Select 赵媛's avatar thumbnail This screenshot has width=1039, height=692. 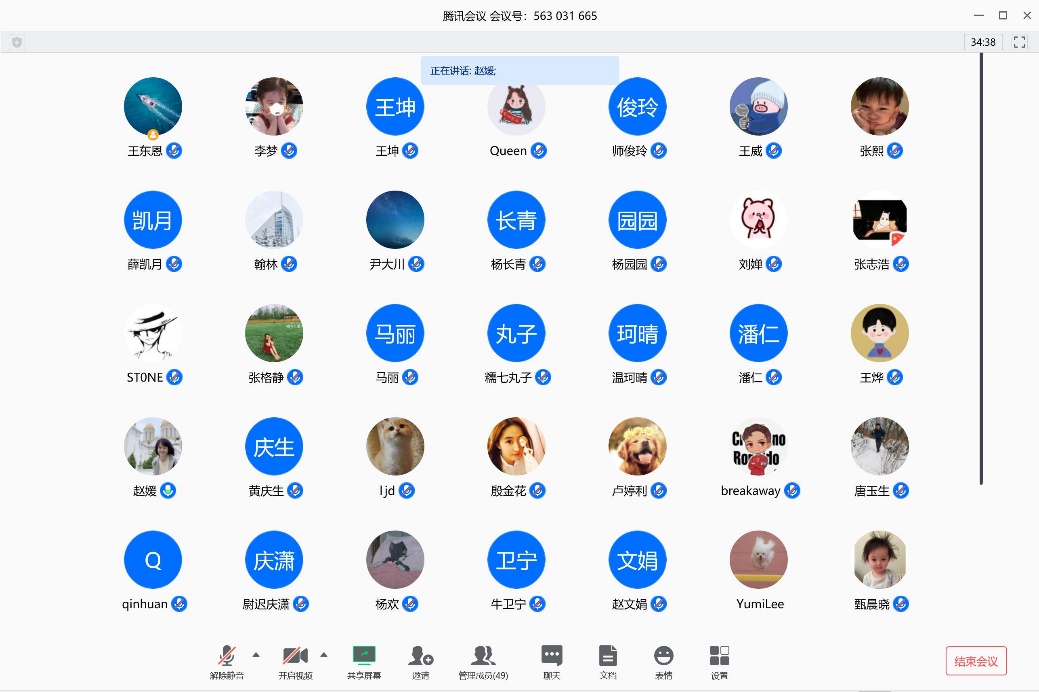153,446
